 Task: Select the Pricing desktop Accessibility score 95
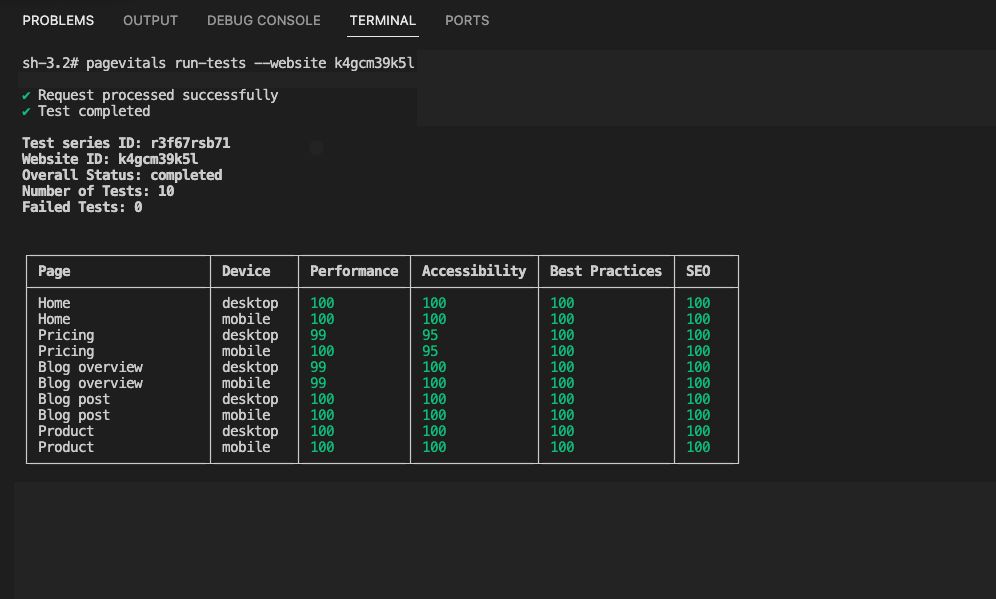coord(430,335)
